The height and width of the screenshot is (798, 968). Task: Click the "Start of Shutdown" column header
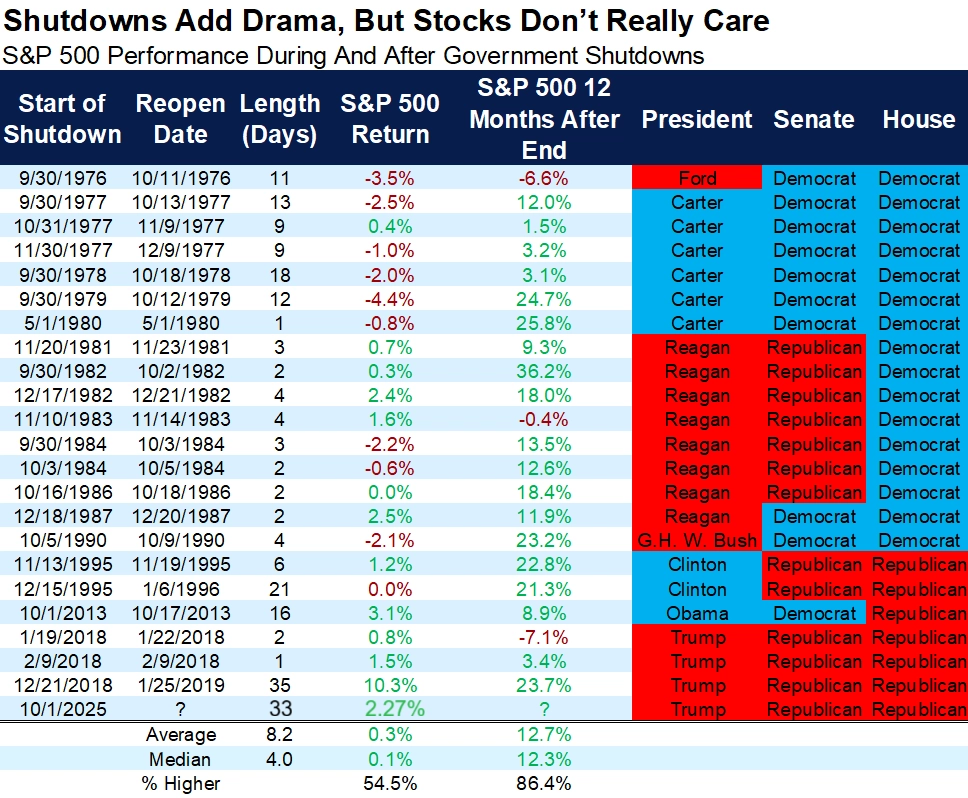pos(62,119)
